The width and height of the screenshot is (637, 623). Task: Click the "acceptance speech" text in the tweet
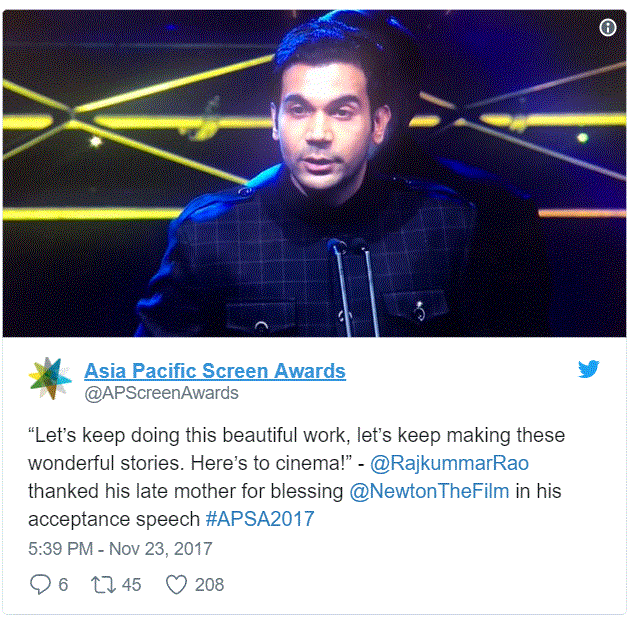tap(114, 519)
